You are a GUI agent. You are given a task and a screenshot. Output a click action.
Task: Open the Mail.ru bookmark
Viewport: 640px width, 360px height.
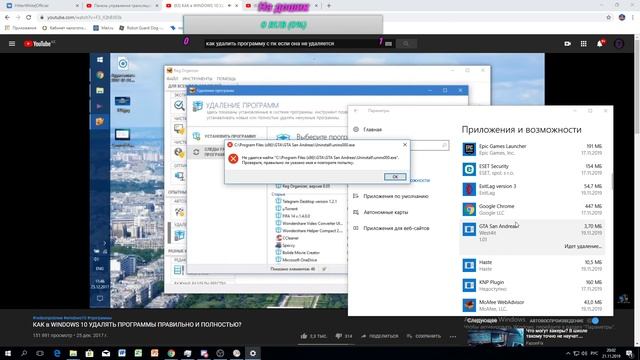[x=103, y=28]
